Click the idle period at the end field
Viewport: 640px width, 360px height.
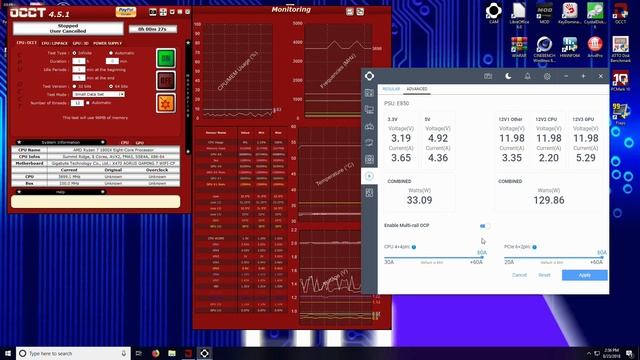pos(78,78)
